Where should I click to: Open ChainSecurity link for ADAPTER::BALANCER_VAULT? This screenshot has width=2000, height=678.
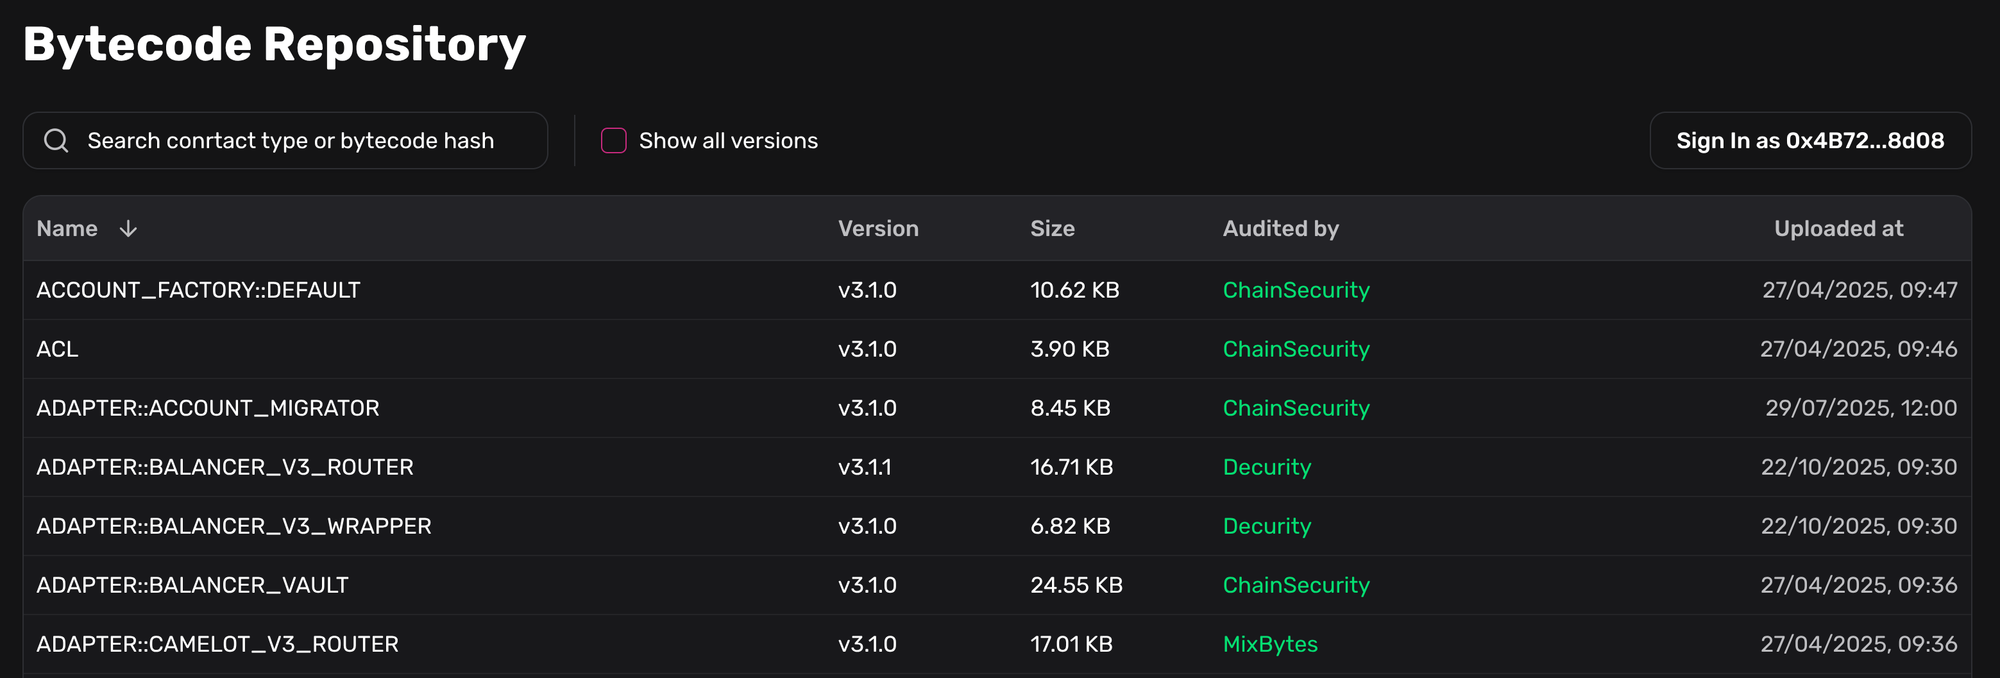point(1295,585)
